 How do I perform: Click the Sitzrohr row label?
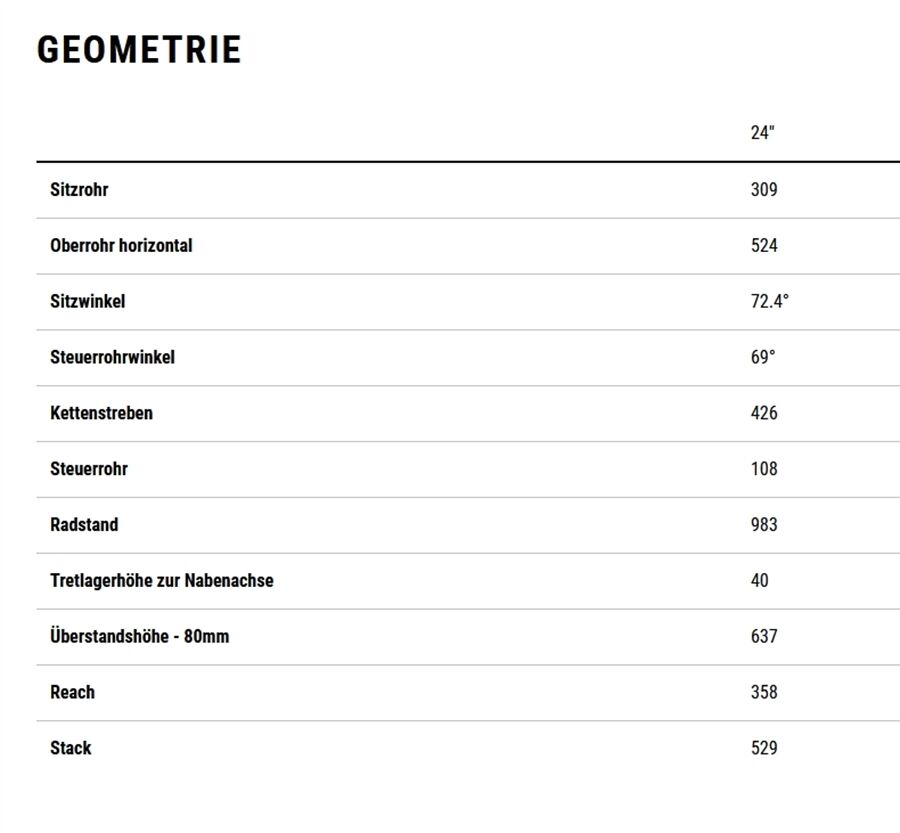(x=79, y=190)
